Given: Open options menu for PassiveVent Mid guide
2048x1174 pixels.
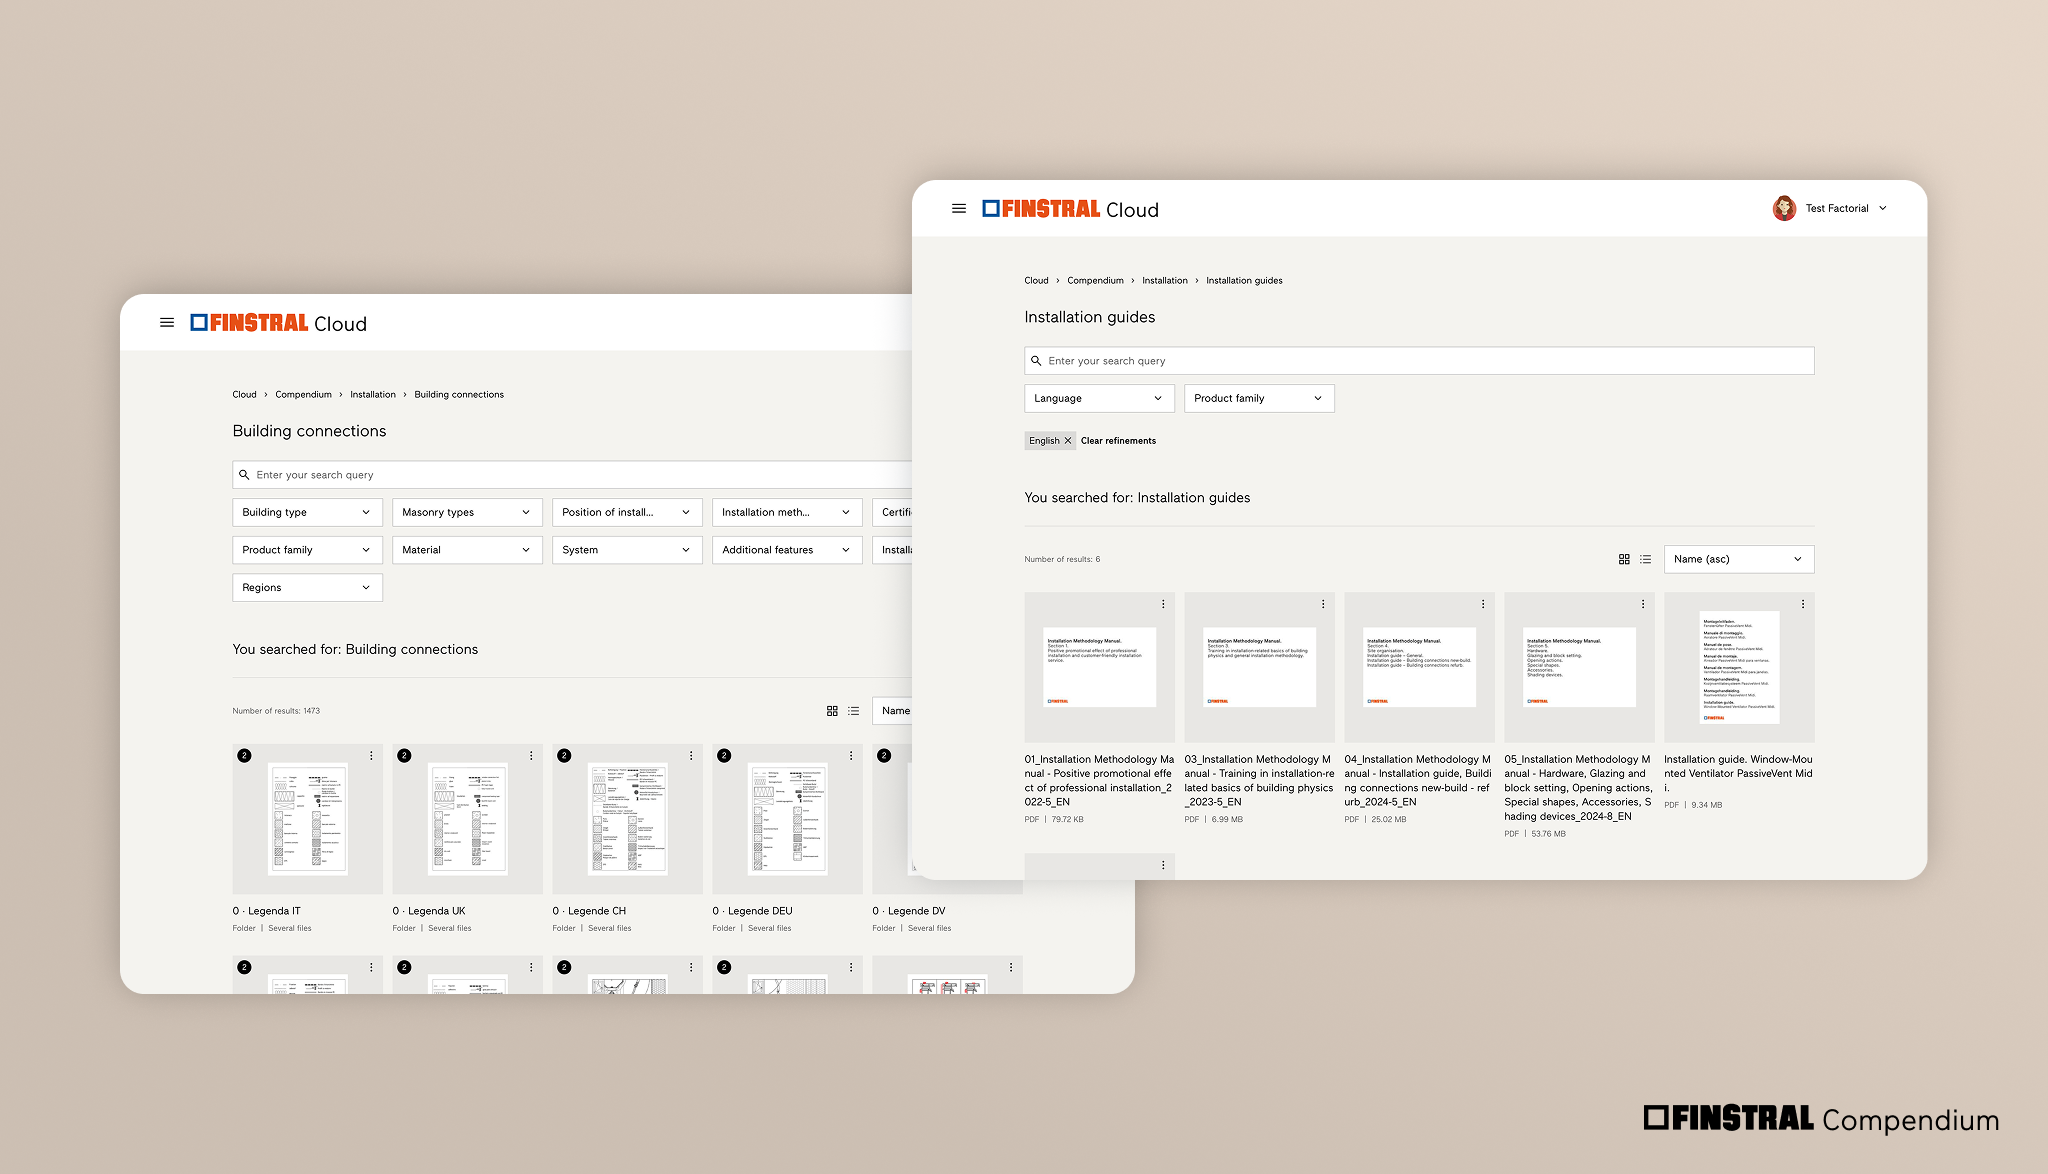Looking at the screenshot, I should [1803, 604].
